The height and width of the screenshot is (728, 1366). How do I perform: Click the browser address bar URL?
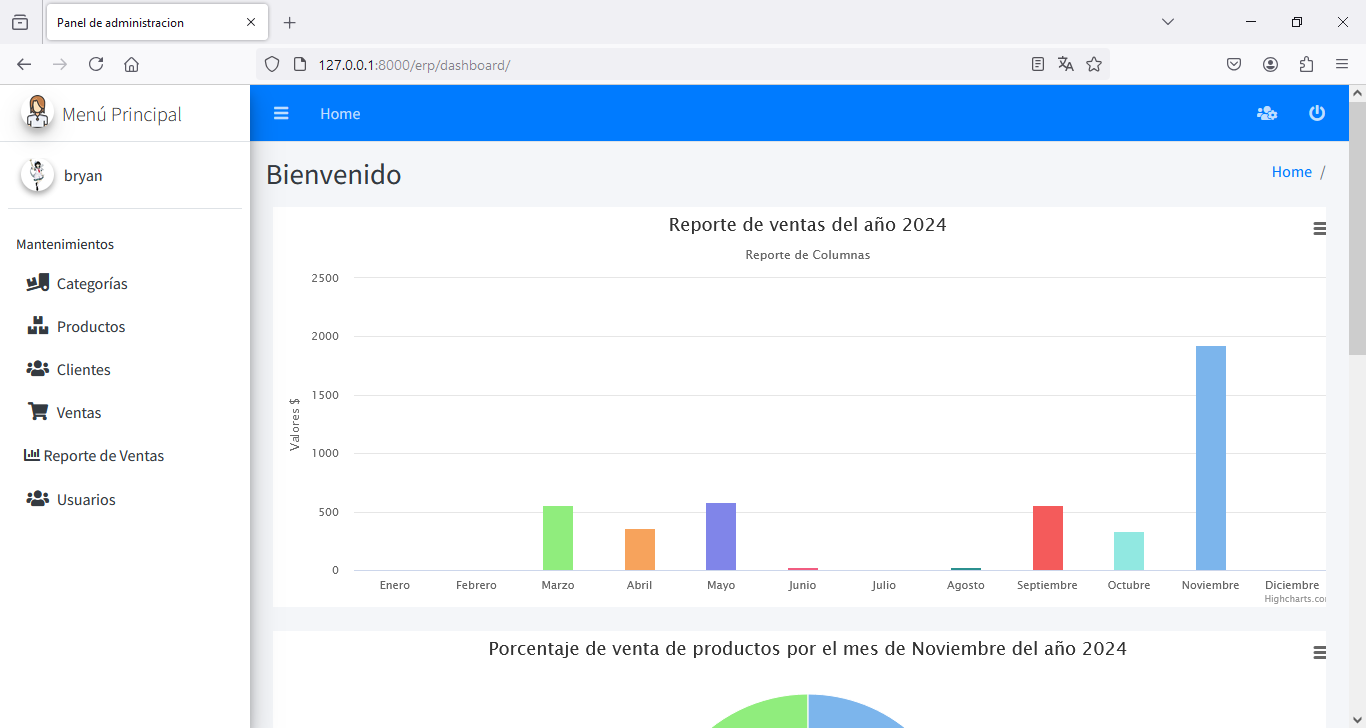pyautogui.click(x=414, y=64)
